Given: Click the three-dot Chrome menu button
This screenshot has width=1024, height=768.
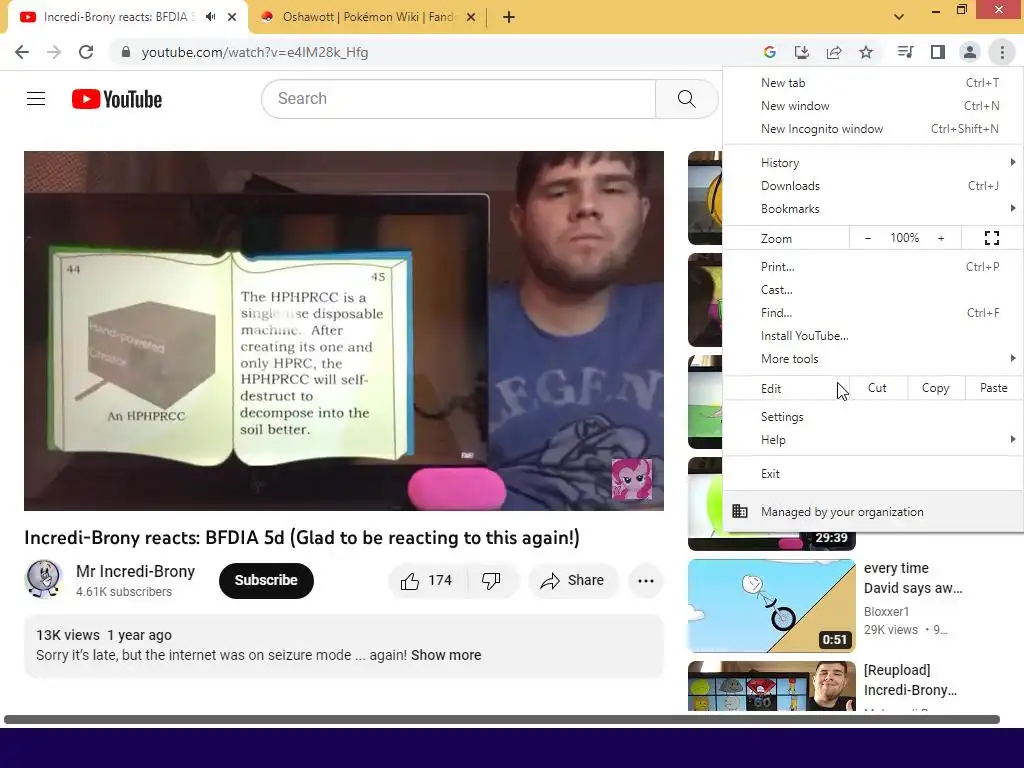Looking at the screenshot, I should point(1002,52).
